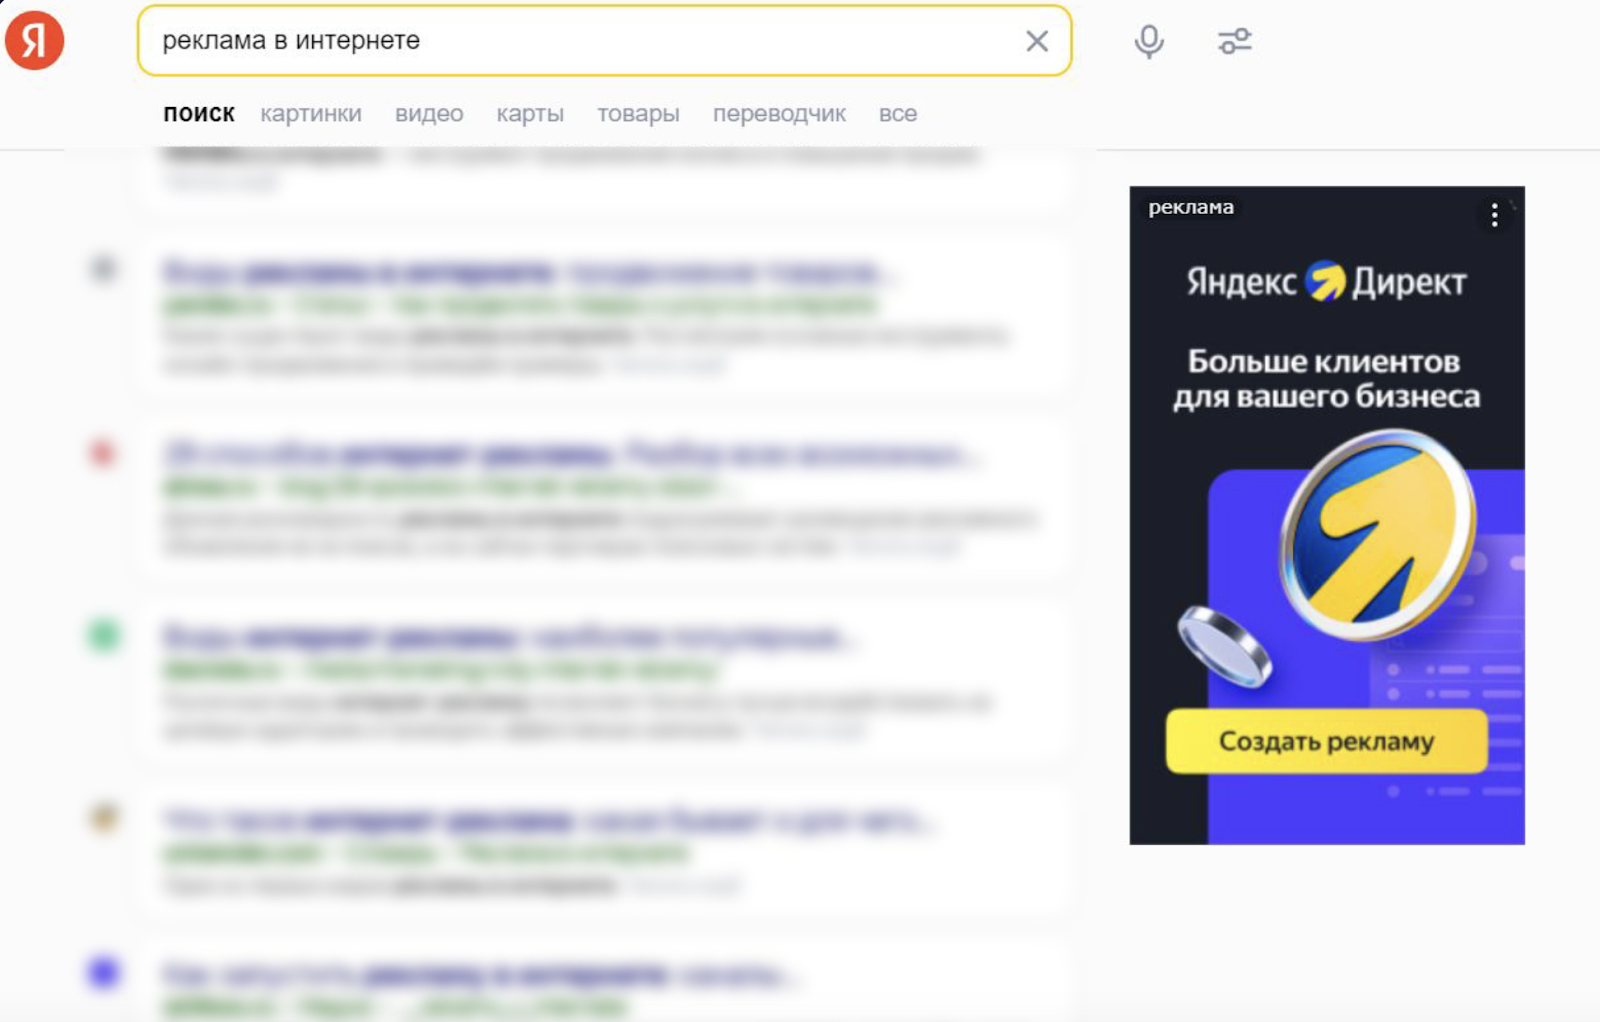Screen dimensions: 1600x1022
Task: Activate voice search via microphone icon
Action: [1148, 41]
